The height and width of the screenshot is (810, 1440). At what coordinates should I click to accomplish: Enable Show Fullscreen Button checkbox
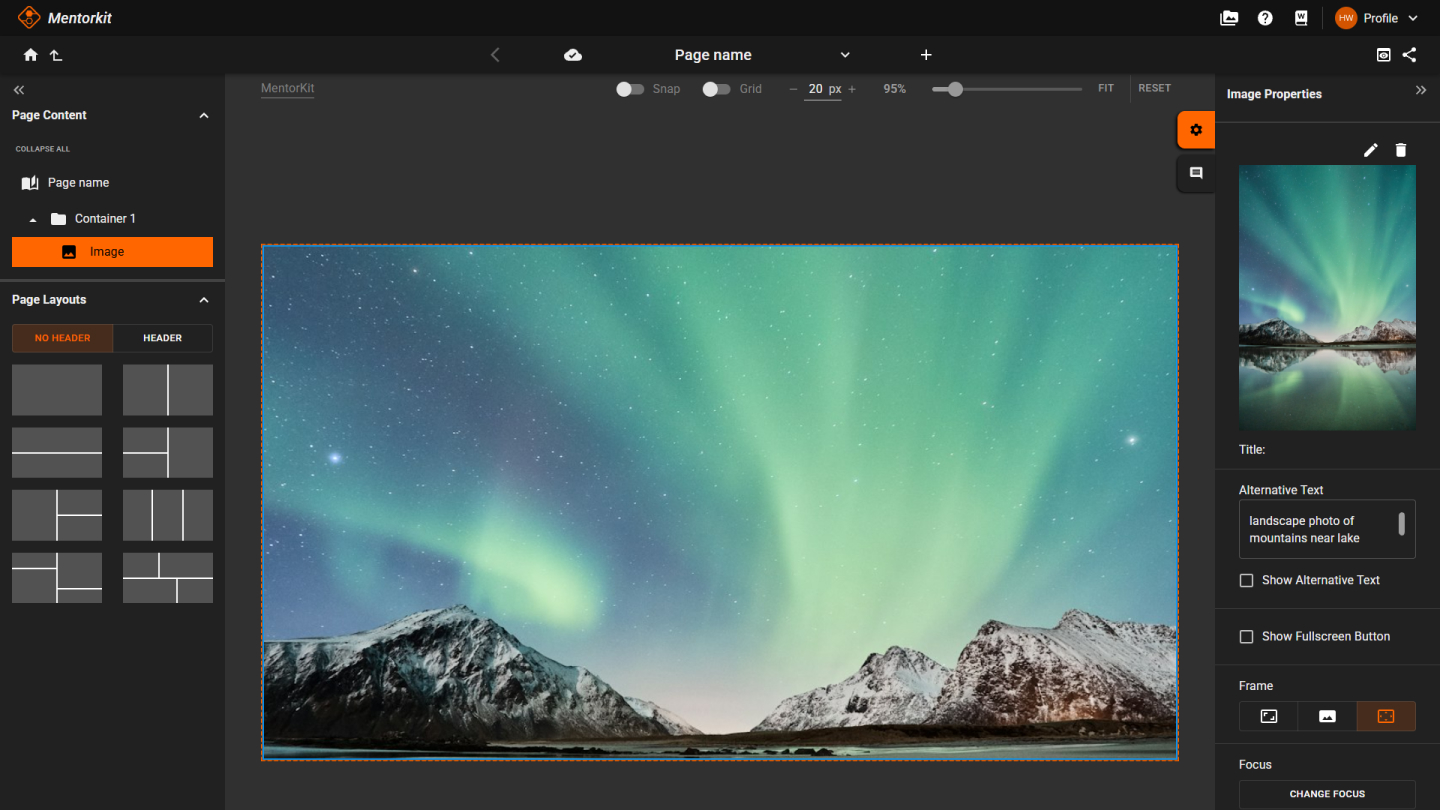(1246, 636)
